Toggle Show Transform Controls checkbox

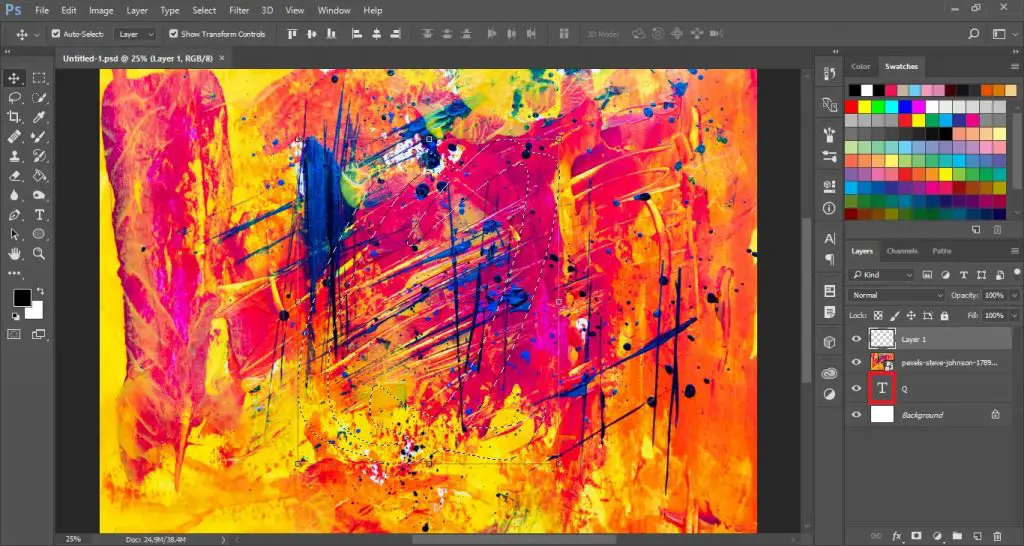point(173,34)
